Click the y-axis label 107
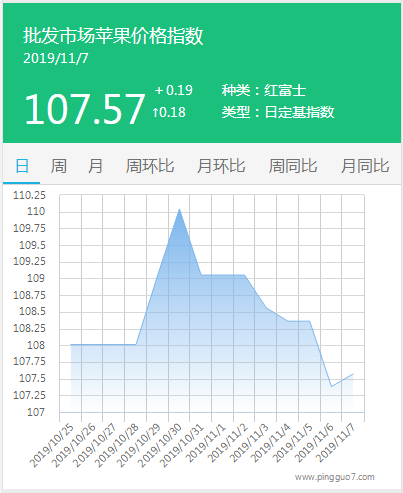Image resolution: width=403 pixels, height=493 pixels. point(36,412)
